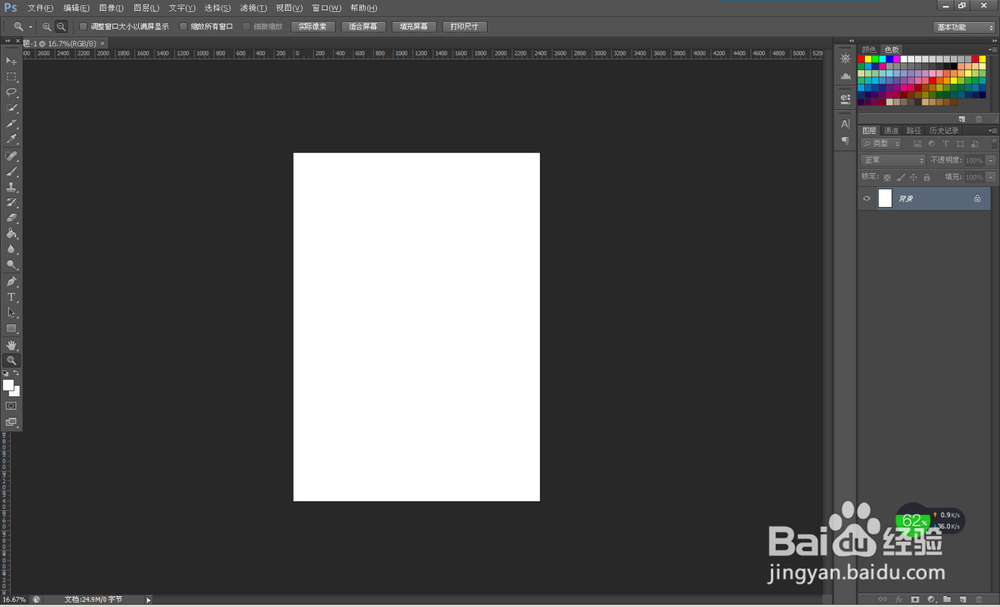
Task: Select the Move tool
Action: tap(12, 61)
